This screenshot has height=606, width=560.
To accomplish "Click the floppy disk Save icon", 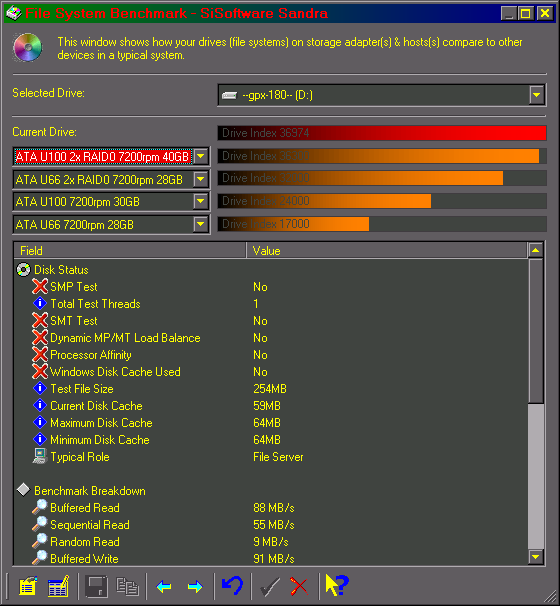I will [x=96, y=586].
